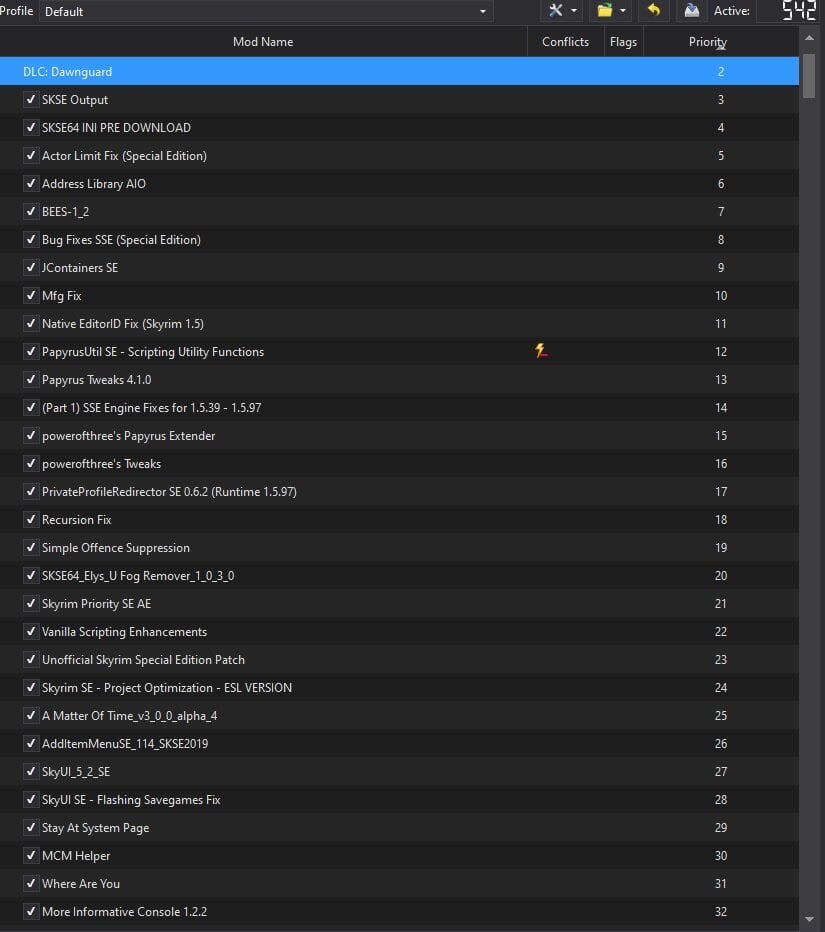Screen dimensions: 825x932
Task: Sort by Conflicts column header
Action: tap(565, 42)
